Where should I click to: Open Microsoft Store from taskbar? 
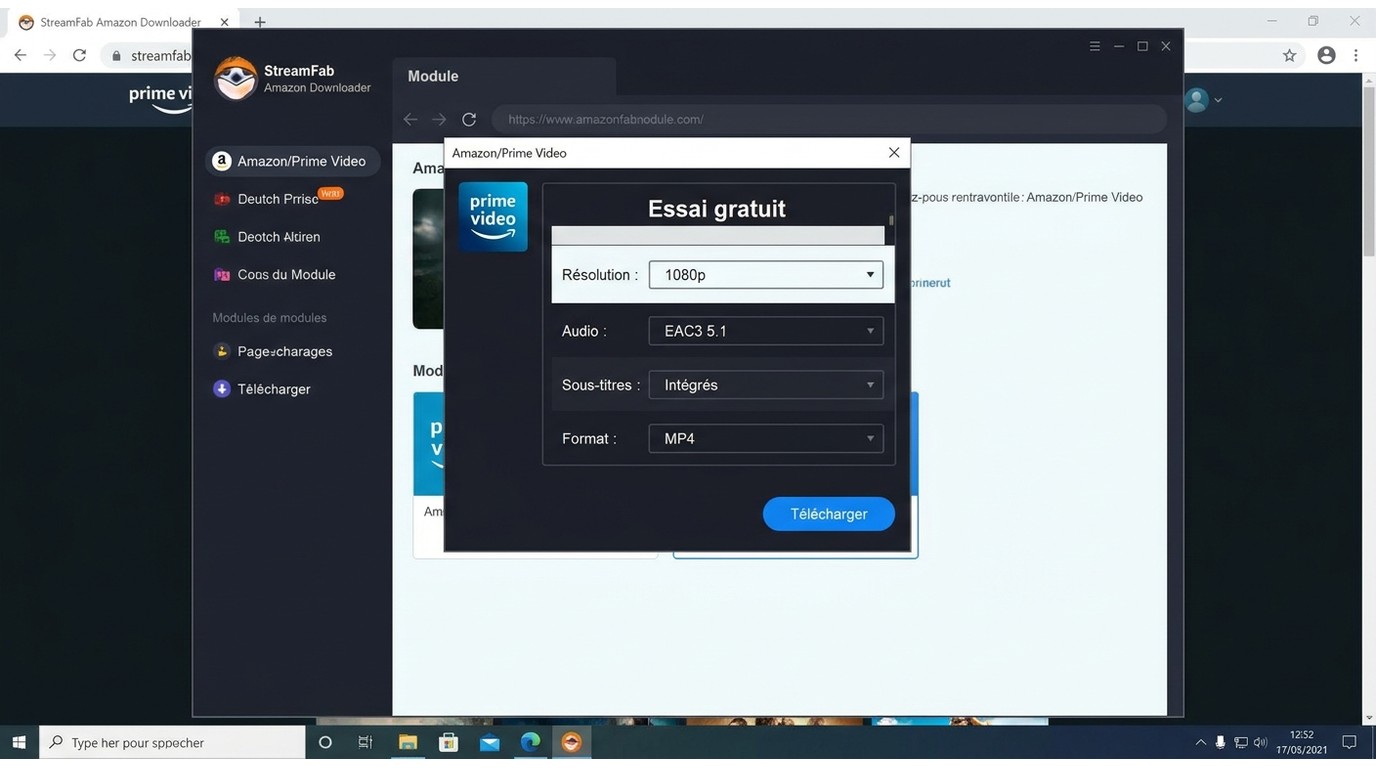pos(448,742)
